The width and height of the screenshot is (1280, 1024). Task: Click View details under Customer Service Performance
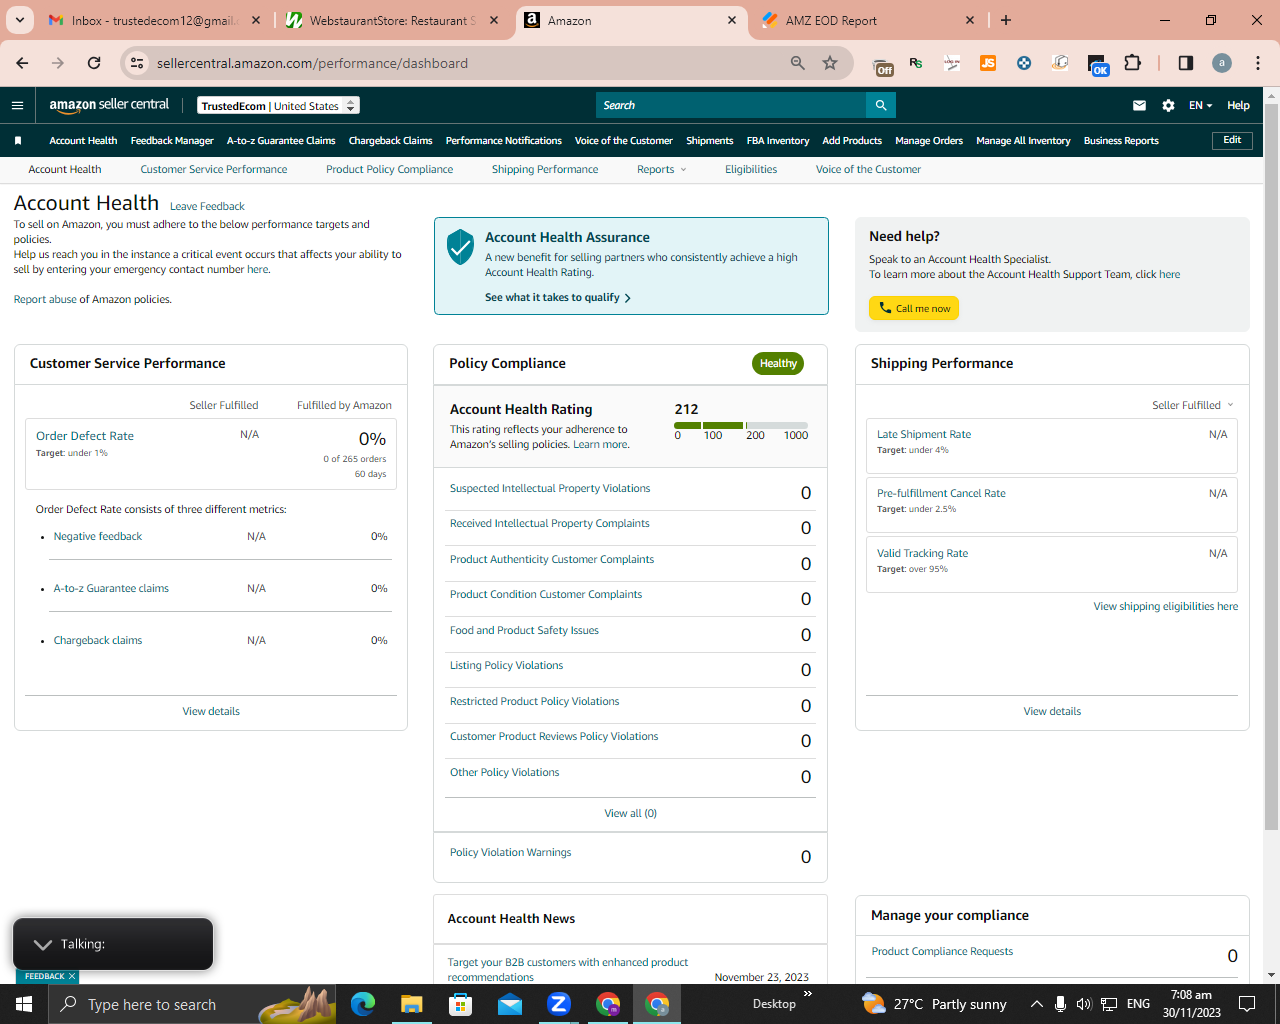point(211,712)
